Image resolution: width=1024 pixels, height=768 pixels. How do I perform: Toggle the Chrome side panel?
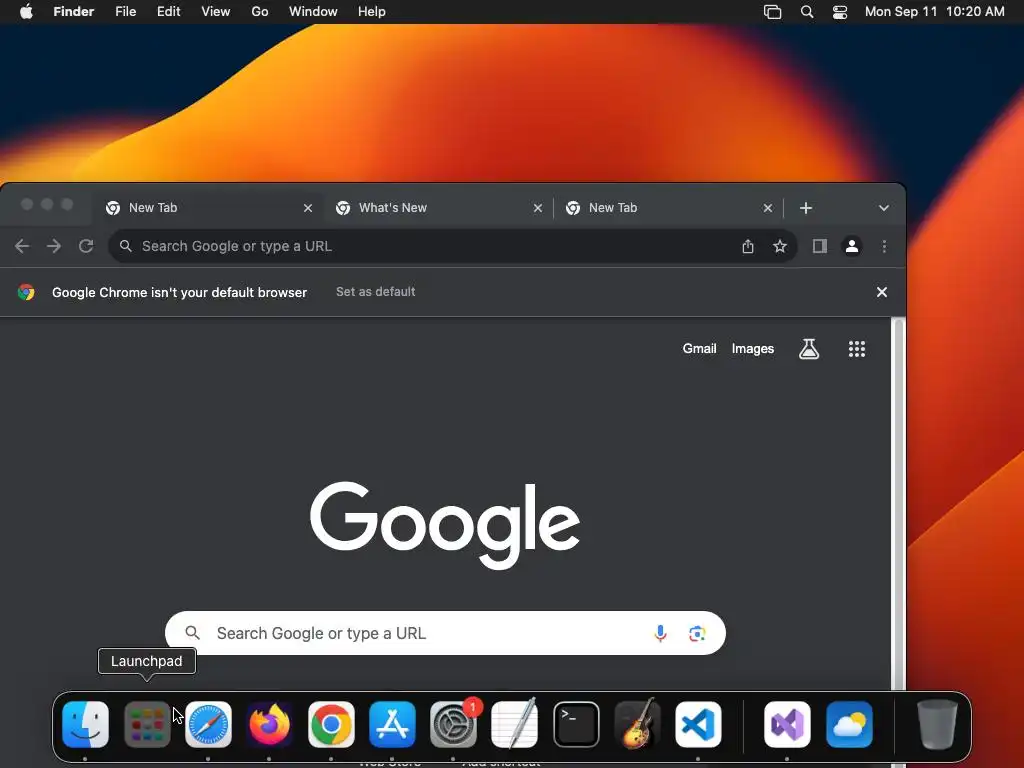(x=820, y=246)
